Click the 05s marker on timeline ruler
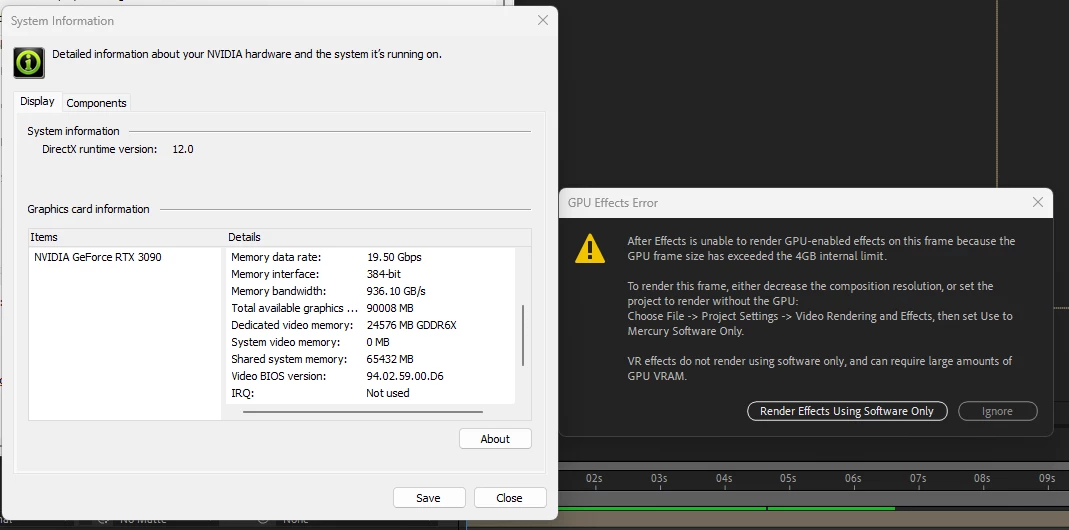1069x530 pixels. (788, 479)
